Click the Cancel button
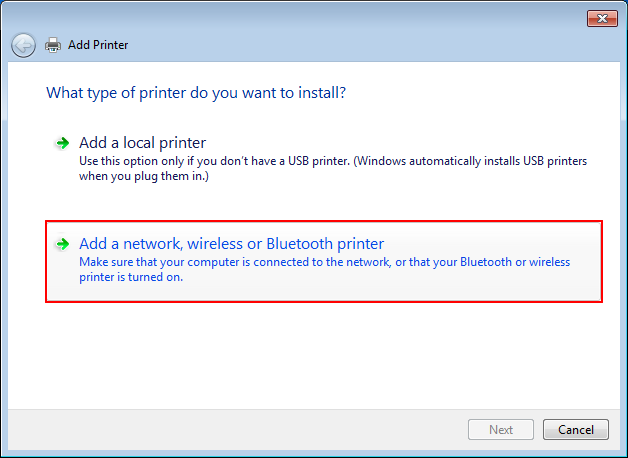 click(x=576, y=430)
